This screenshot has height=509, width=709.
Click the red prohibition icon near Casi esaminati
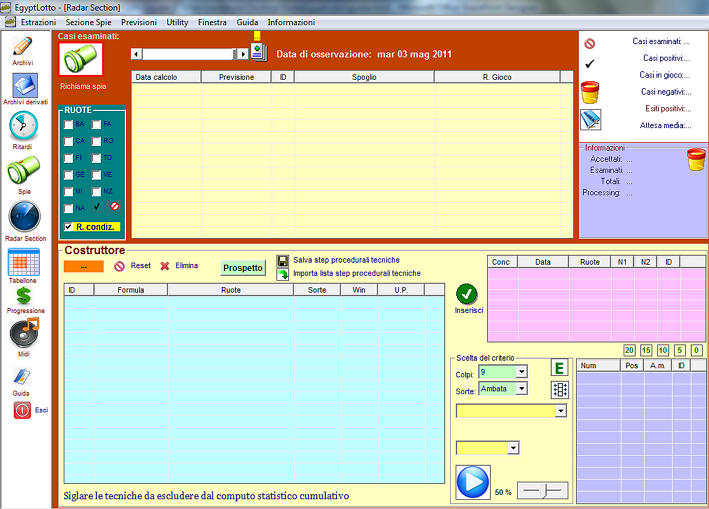[590, 43]
